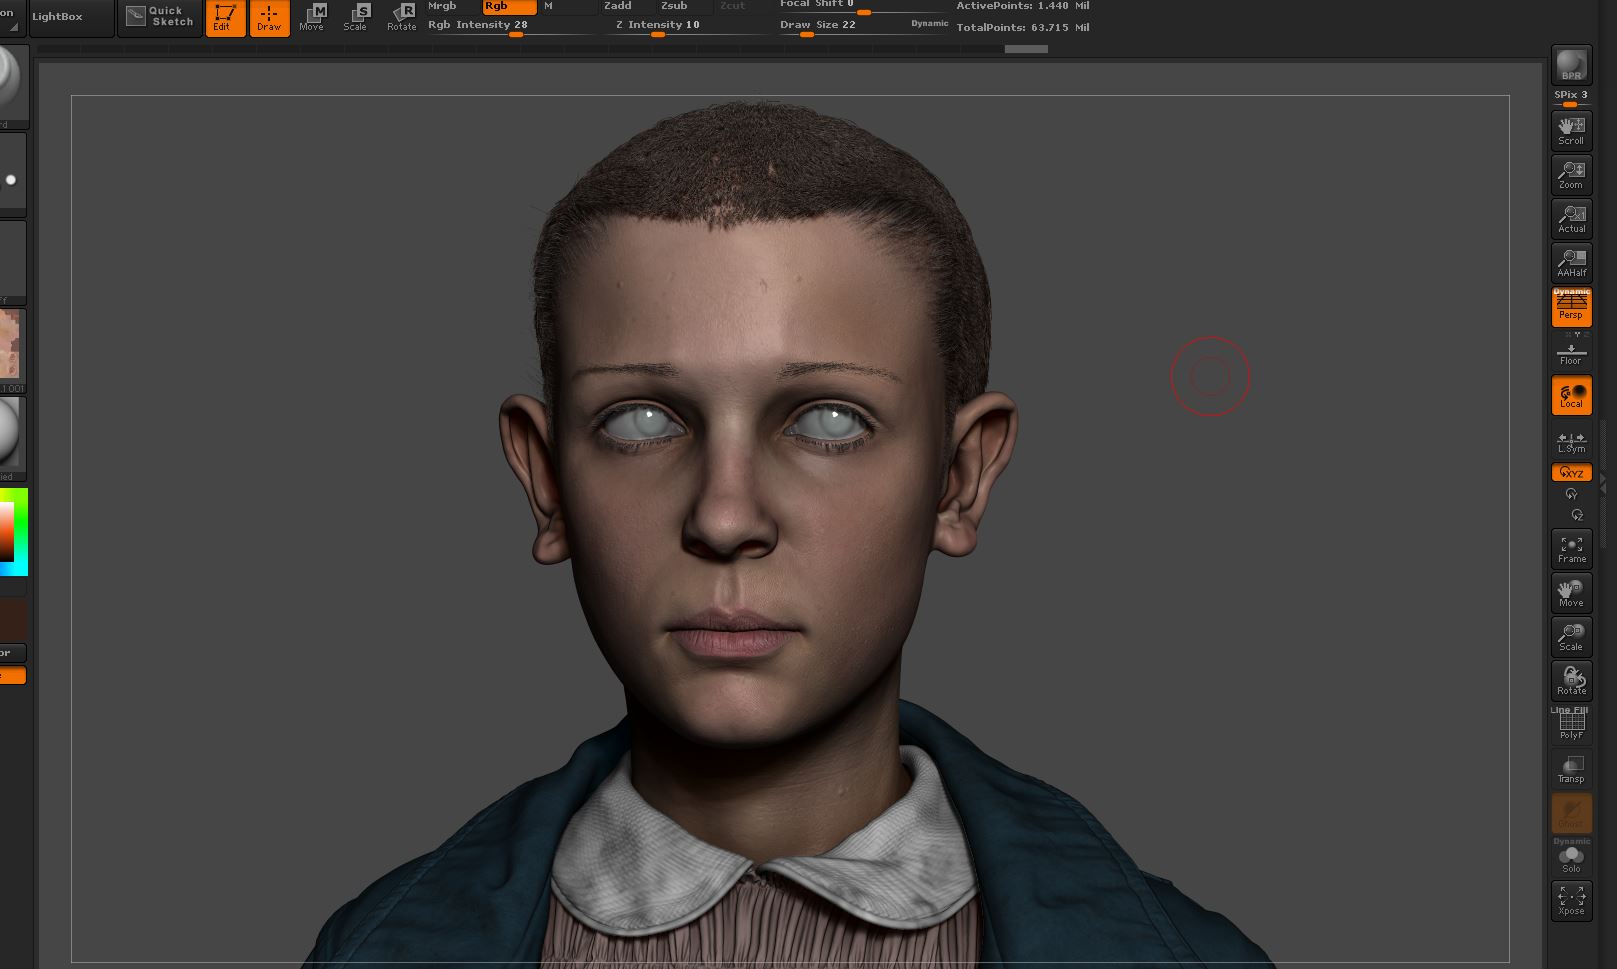Toggle Transp transparency mode
This screenshot has width=1617, height=969.
(1571, 768)
